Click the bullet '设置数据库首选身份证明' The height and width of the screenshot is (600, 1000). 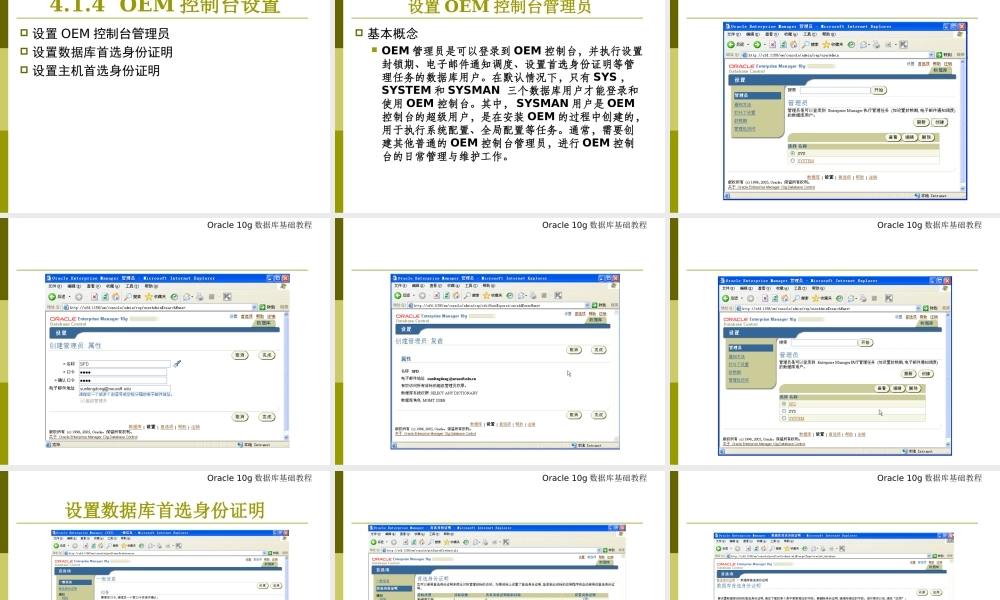click(x=103, y=52)
